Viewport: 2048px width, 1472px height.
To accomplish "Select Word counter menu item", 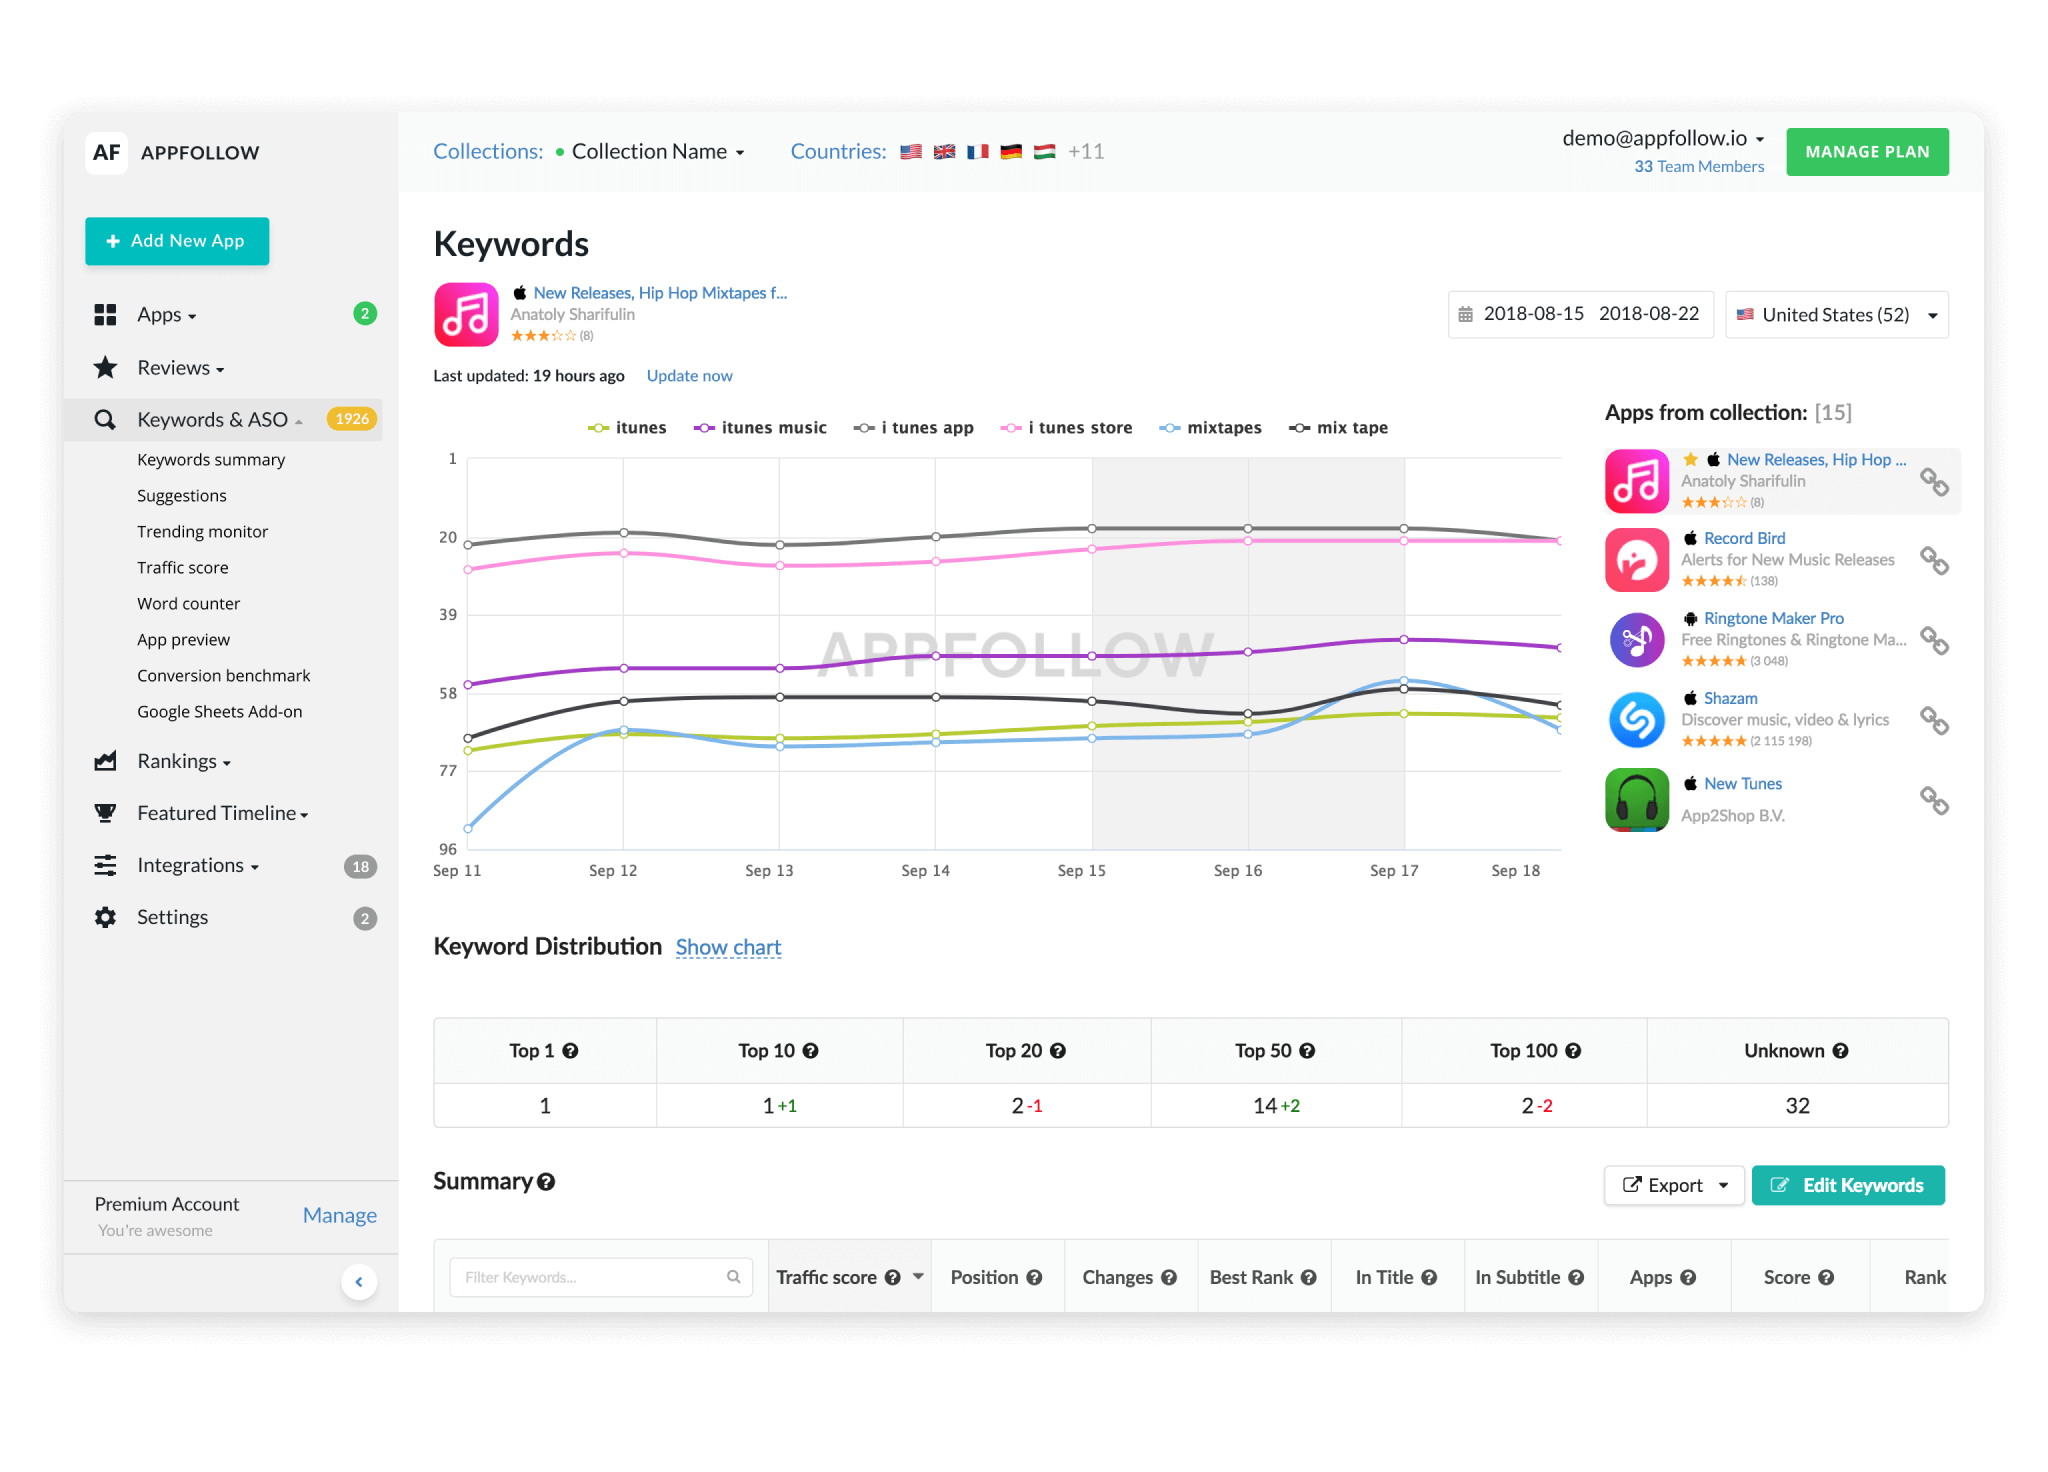I will click(188, 604).
